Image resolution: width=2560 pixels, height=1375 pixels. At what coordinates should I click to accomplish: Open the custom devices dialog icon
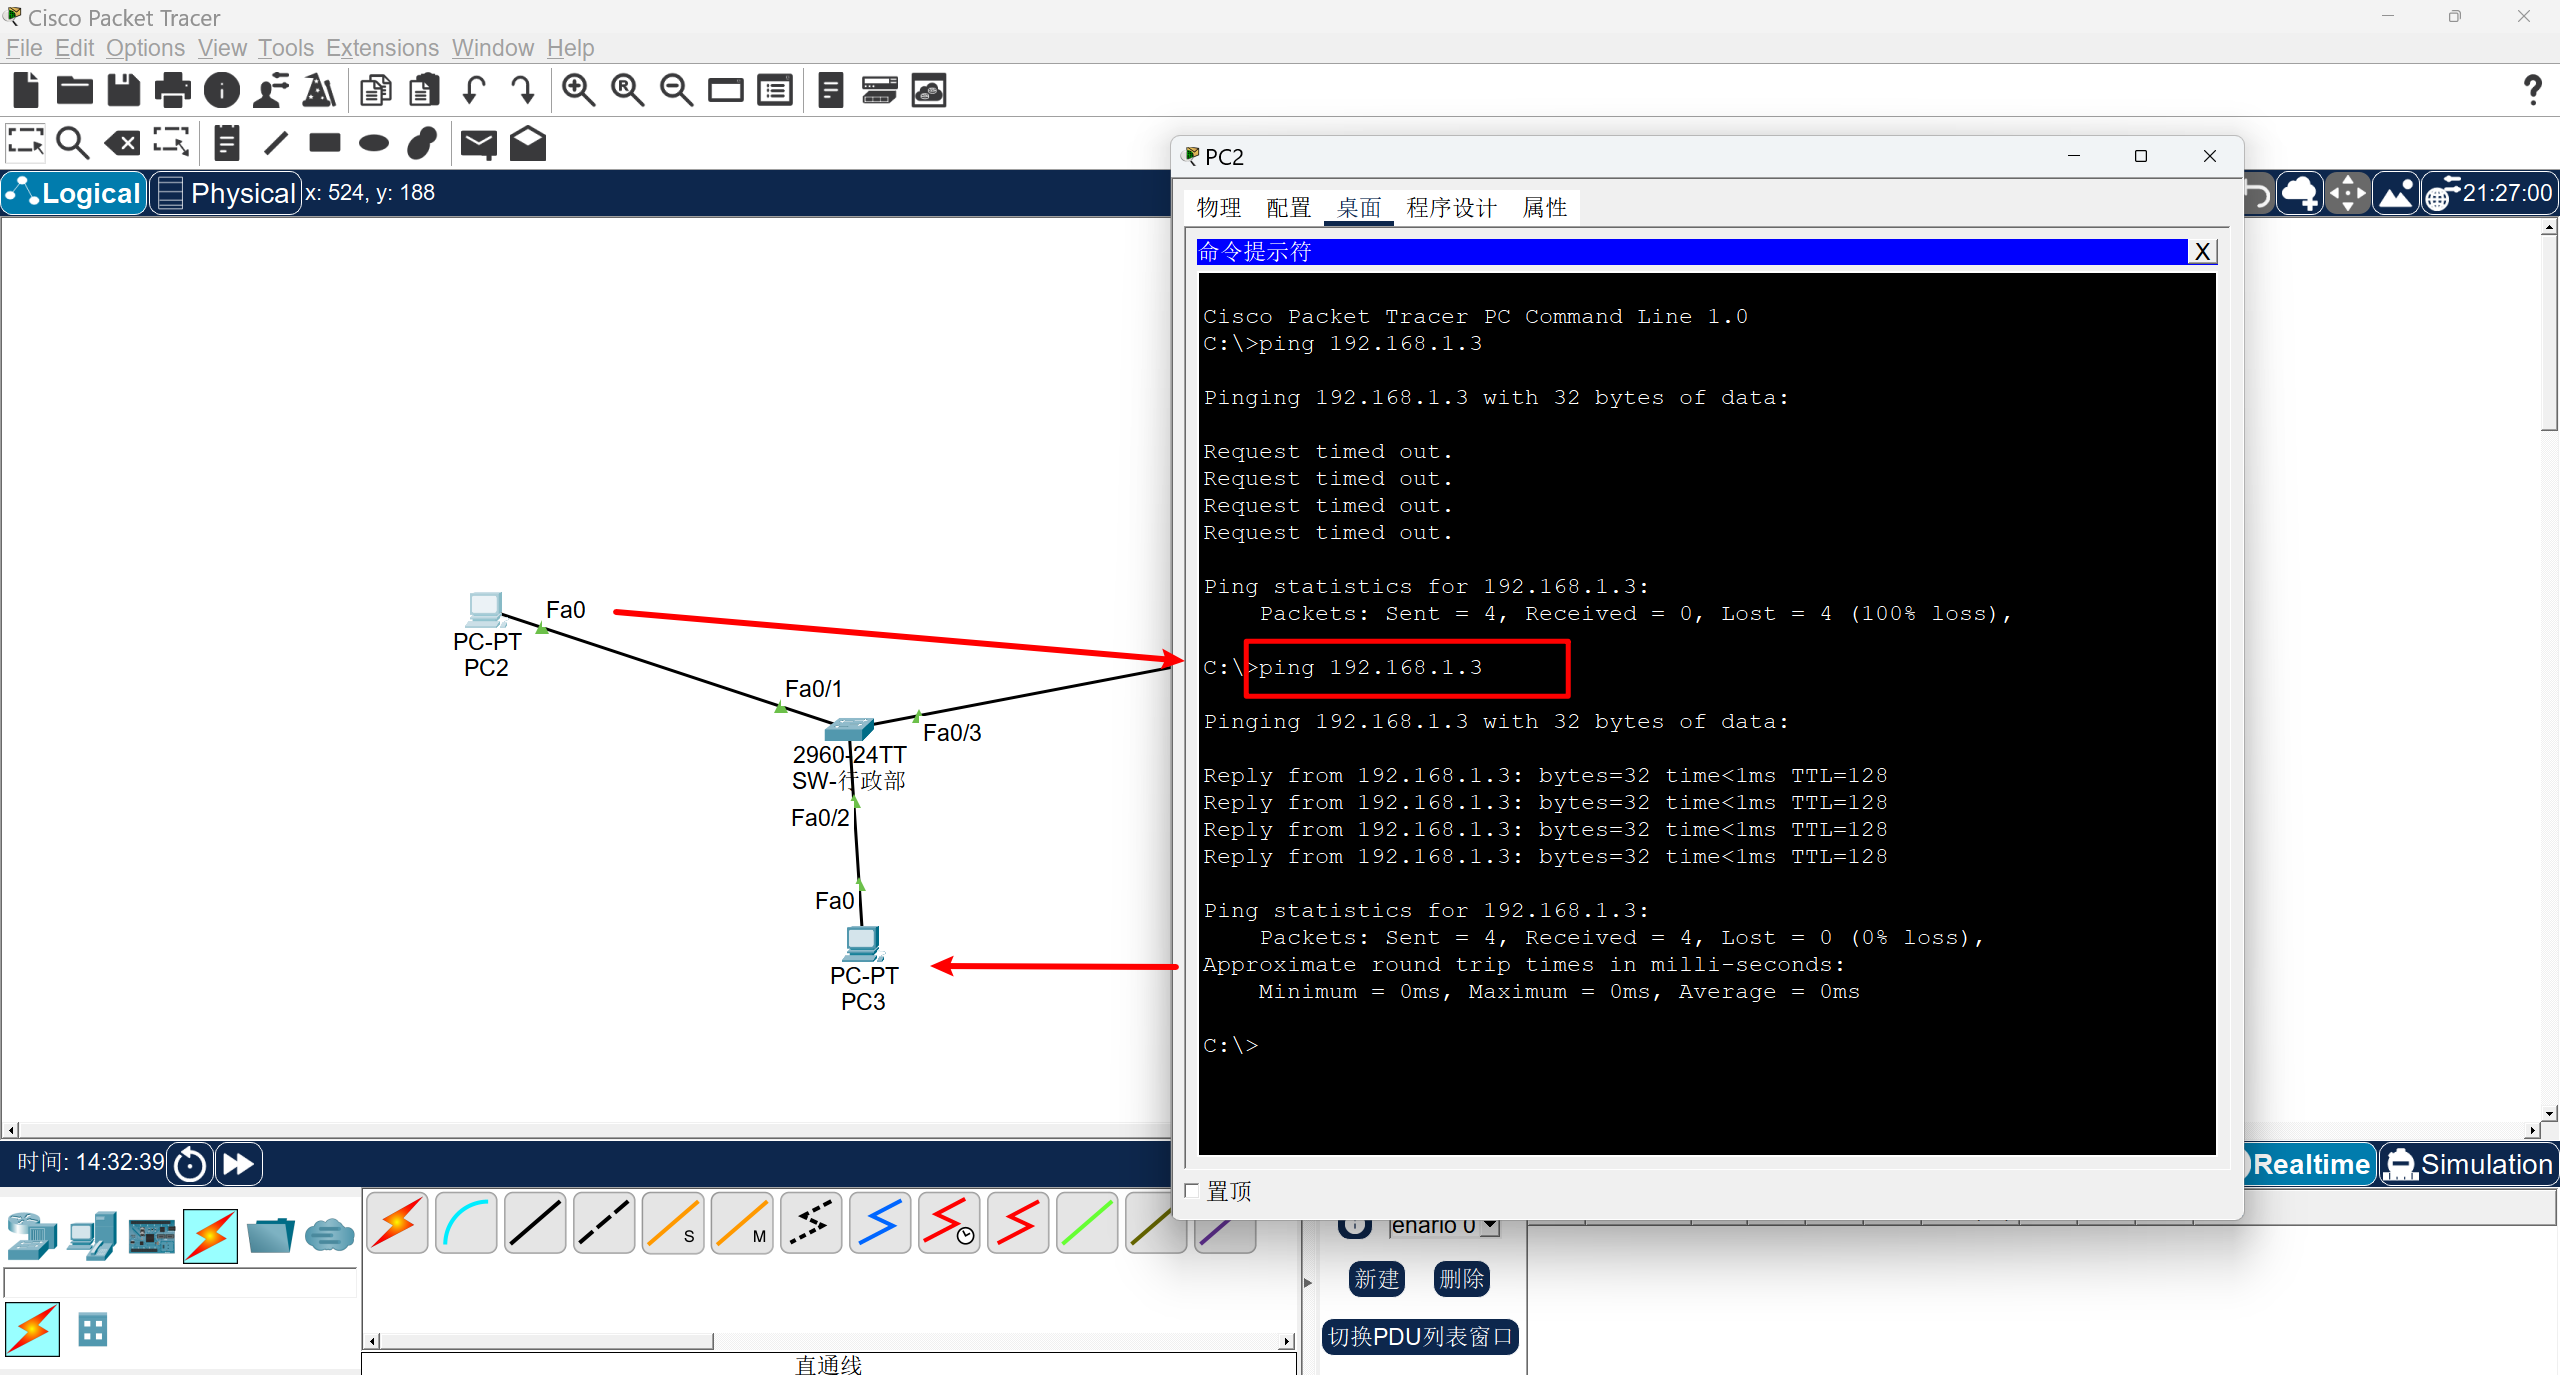[x=775, y=91]
